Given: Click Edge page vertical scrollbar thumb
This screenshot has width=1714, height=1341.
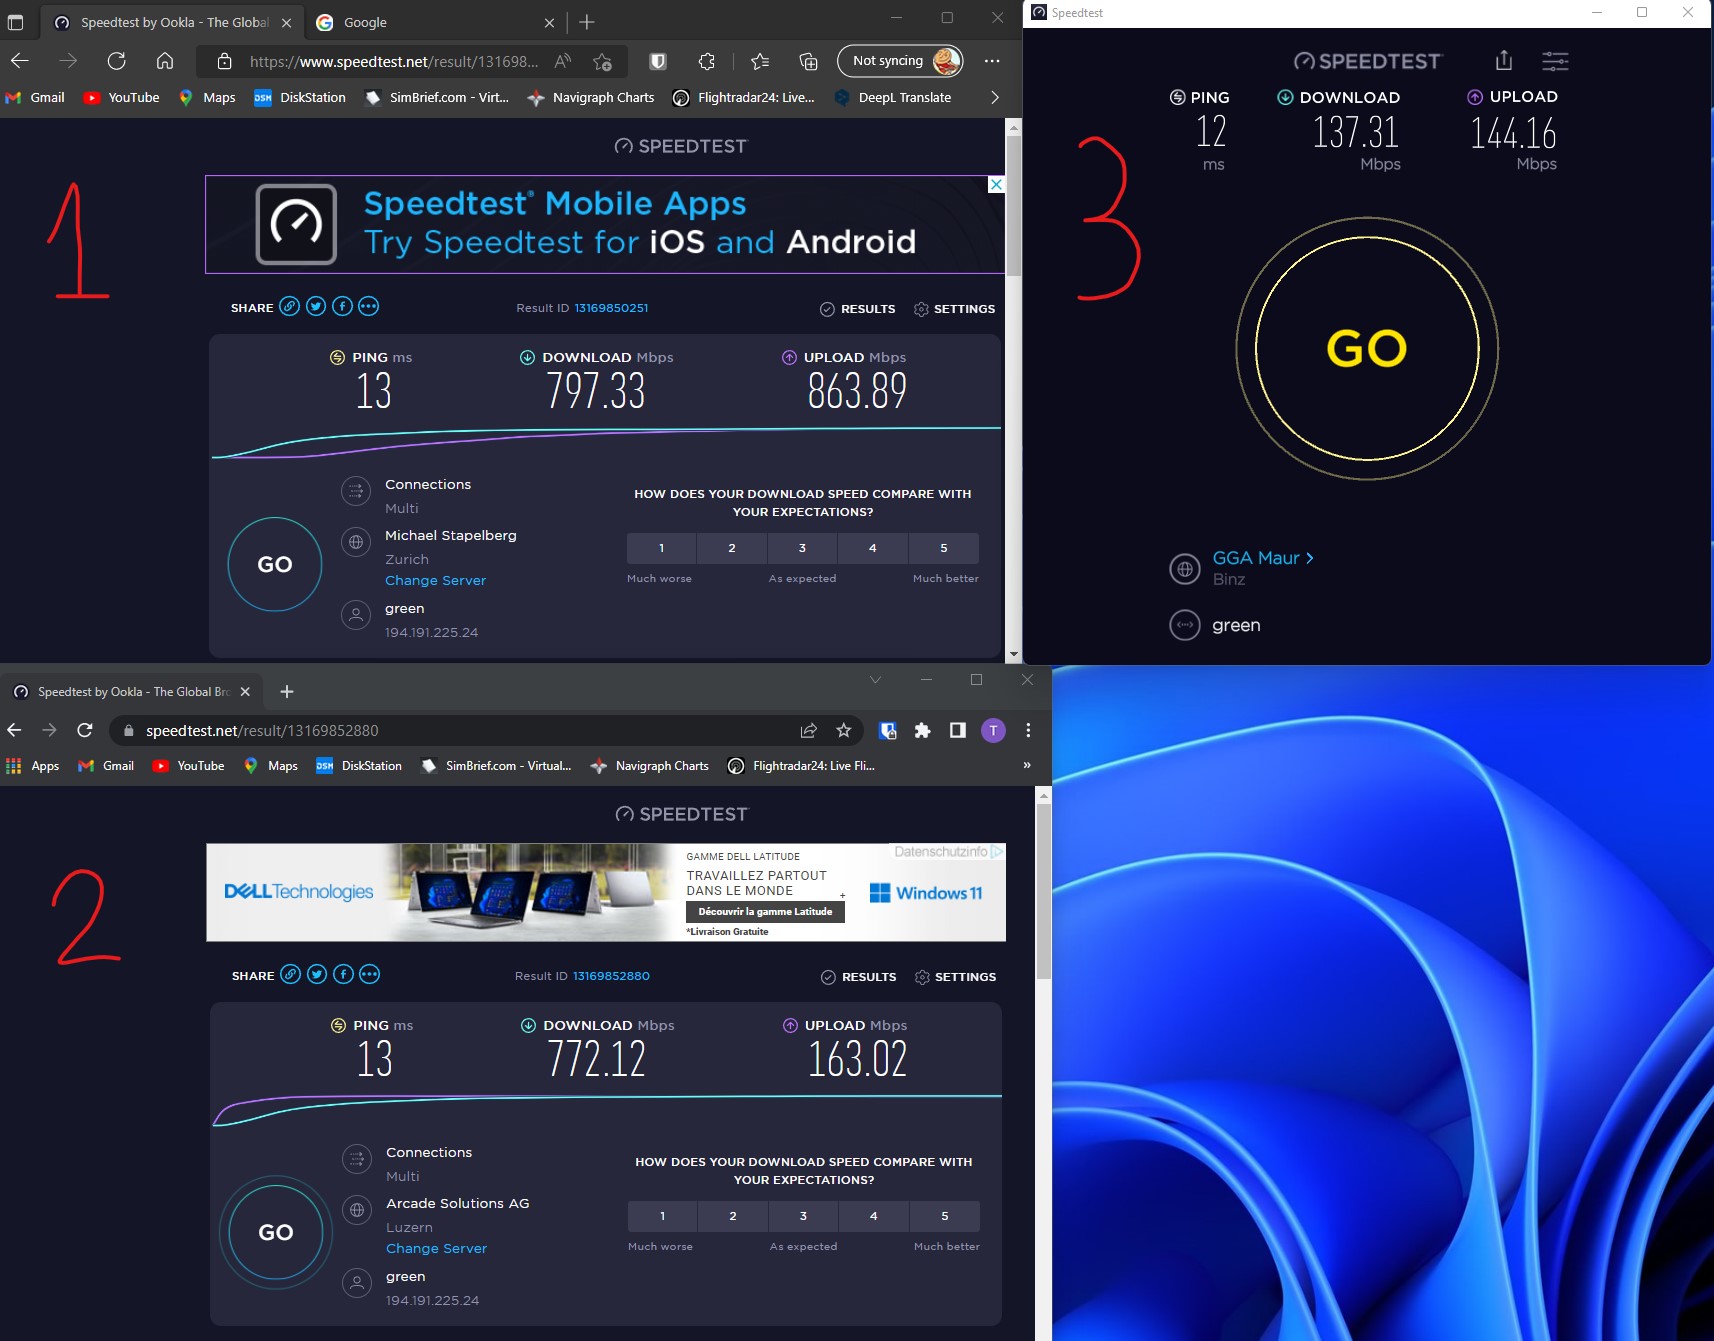Looking at the screenshot, I should click(1013, 205).
